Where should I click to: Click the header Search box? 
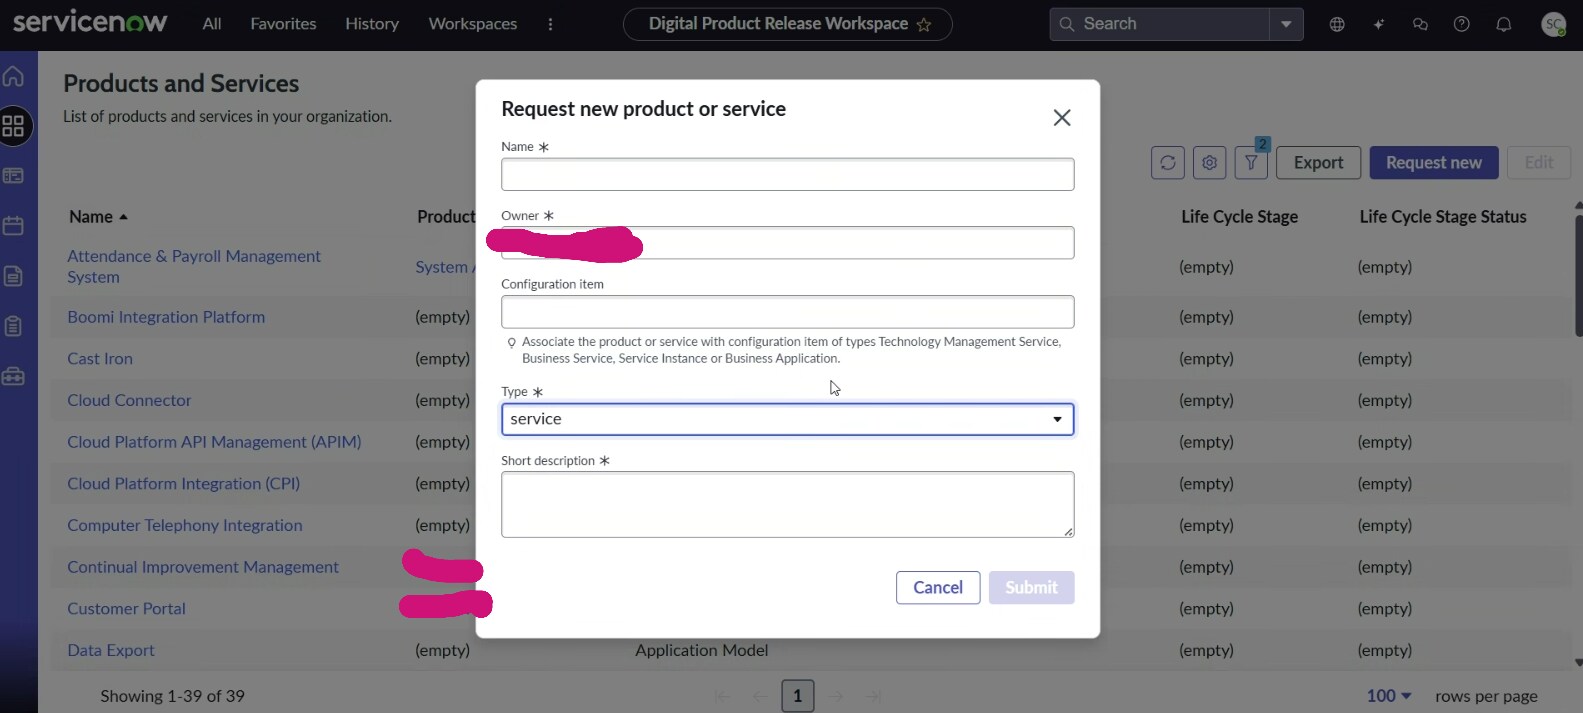pyautogui.click(x=1160, y=24)
